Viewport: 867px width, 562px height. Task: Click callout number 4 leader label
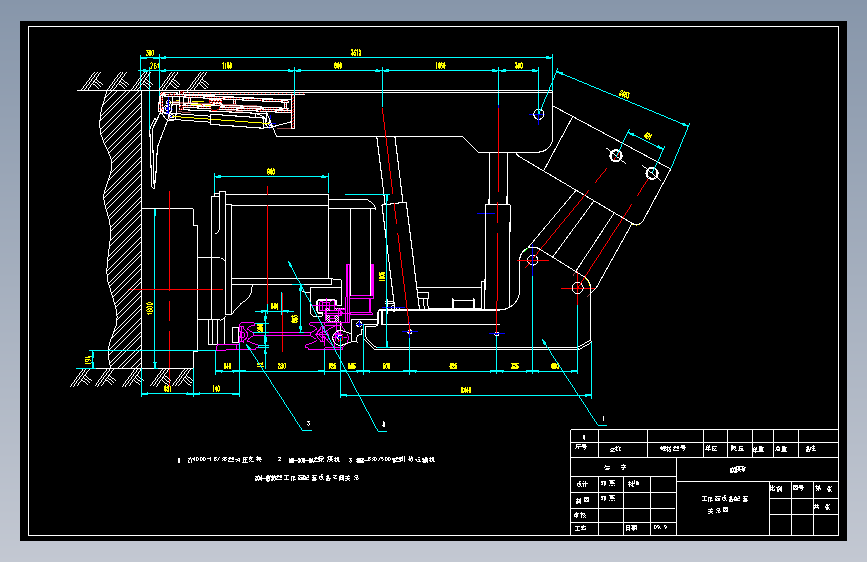[383, 425]
